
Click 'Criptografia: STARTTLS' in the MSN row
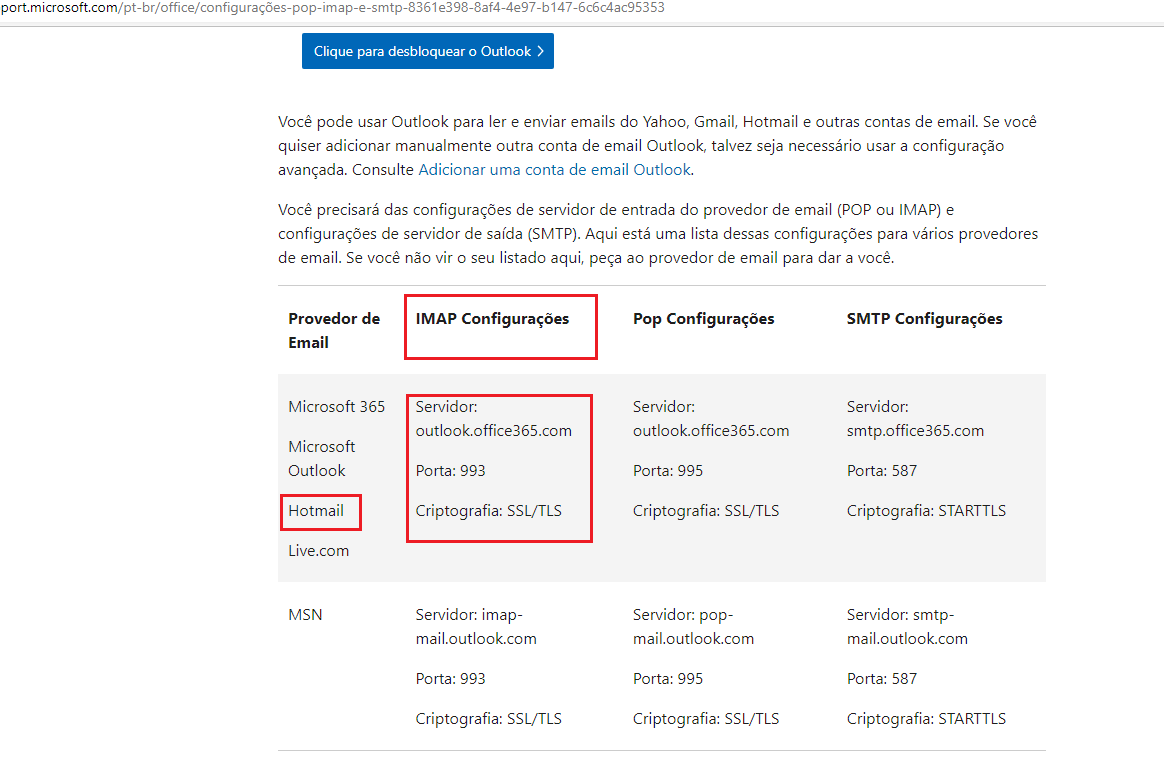926,718
